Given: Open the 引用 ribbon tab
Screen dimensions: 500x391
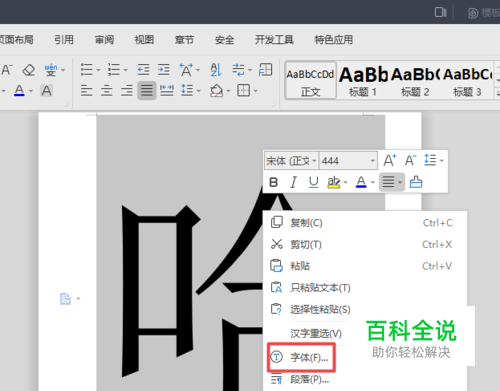Looking at the screenshot, I should [64, 40].
